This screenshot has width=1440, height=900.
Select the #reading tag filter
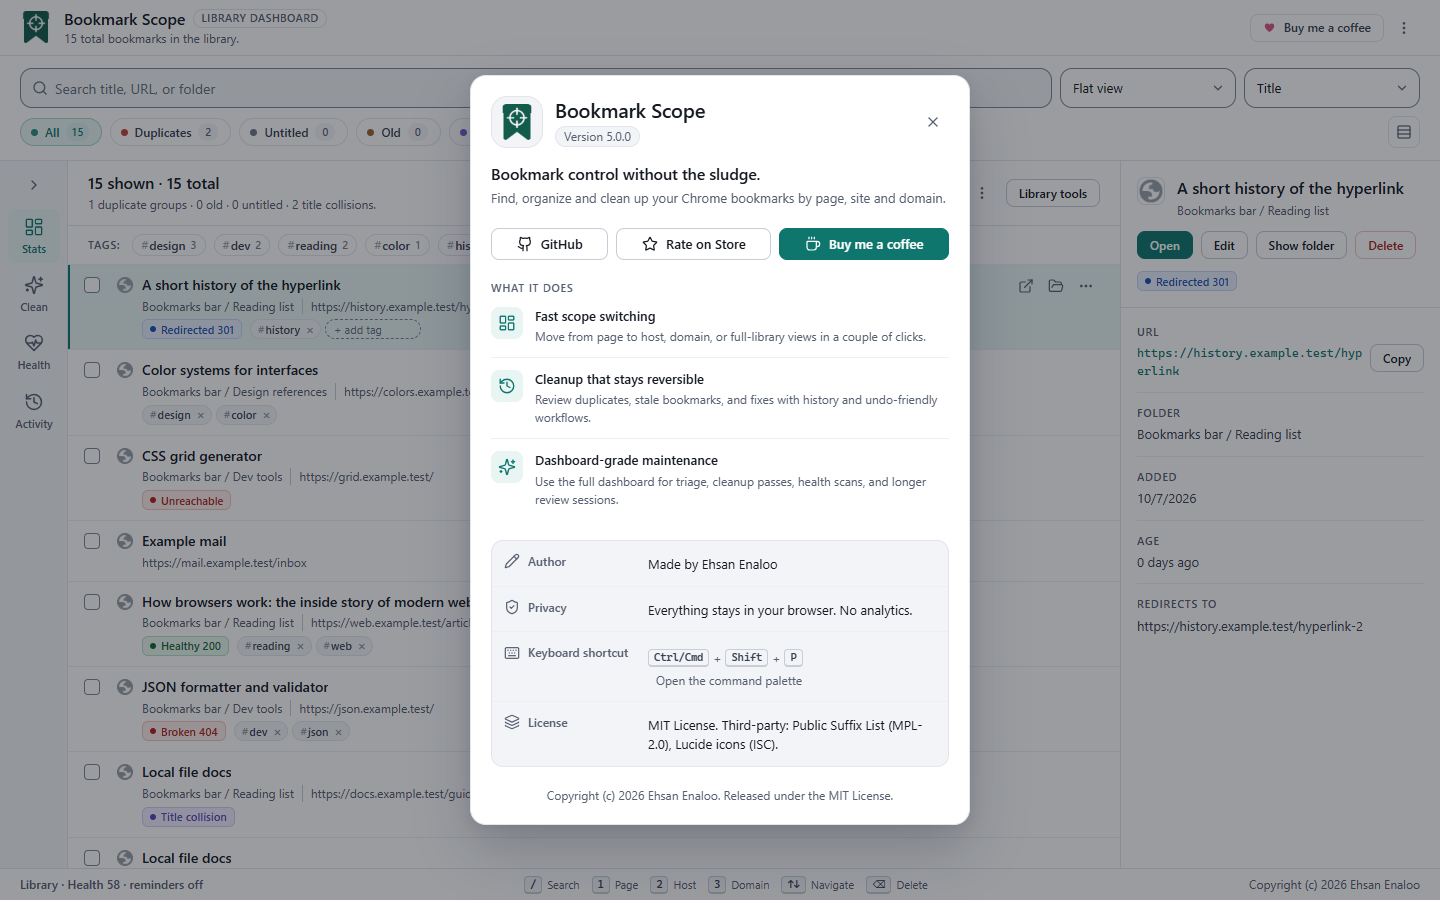point(318,245)
